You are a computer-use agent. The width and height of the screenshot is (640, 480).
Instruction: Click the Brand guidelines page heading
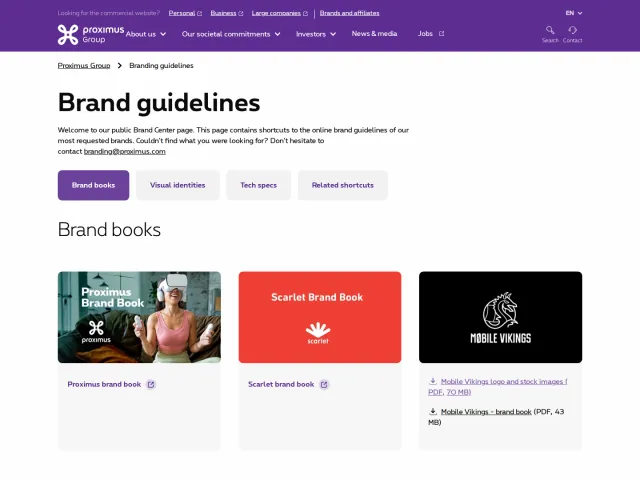(159, 102)
